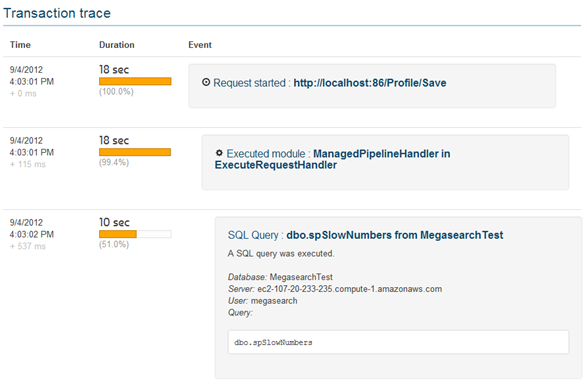Click the '(99.4%)' percentage label

114,163
